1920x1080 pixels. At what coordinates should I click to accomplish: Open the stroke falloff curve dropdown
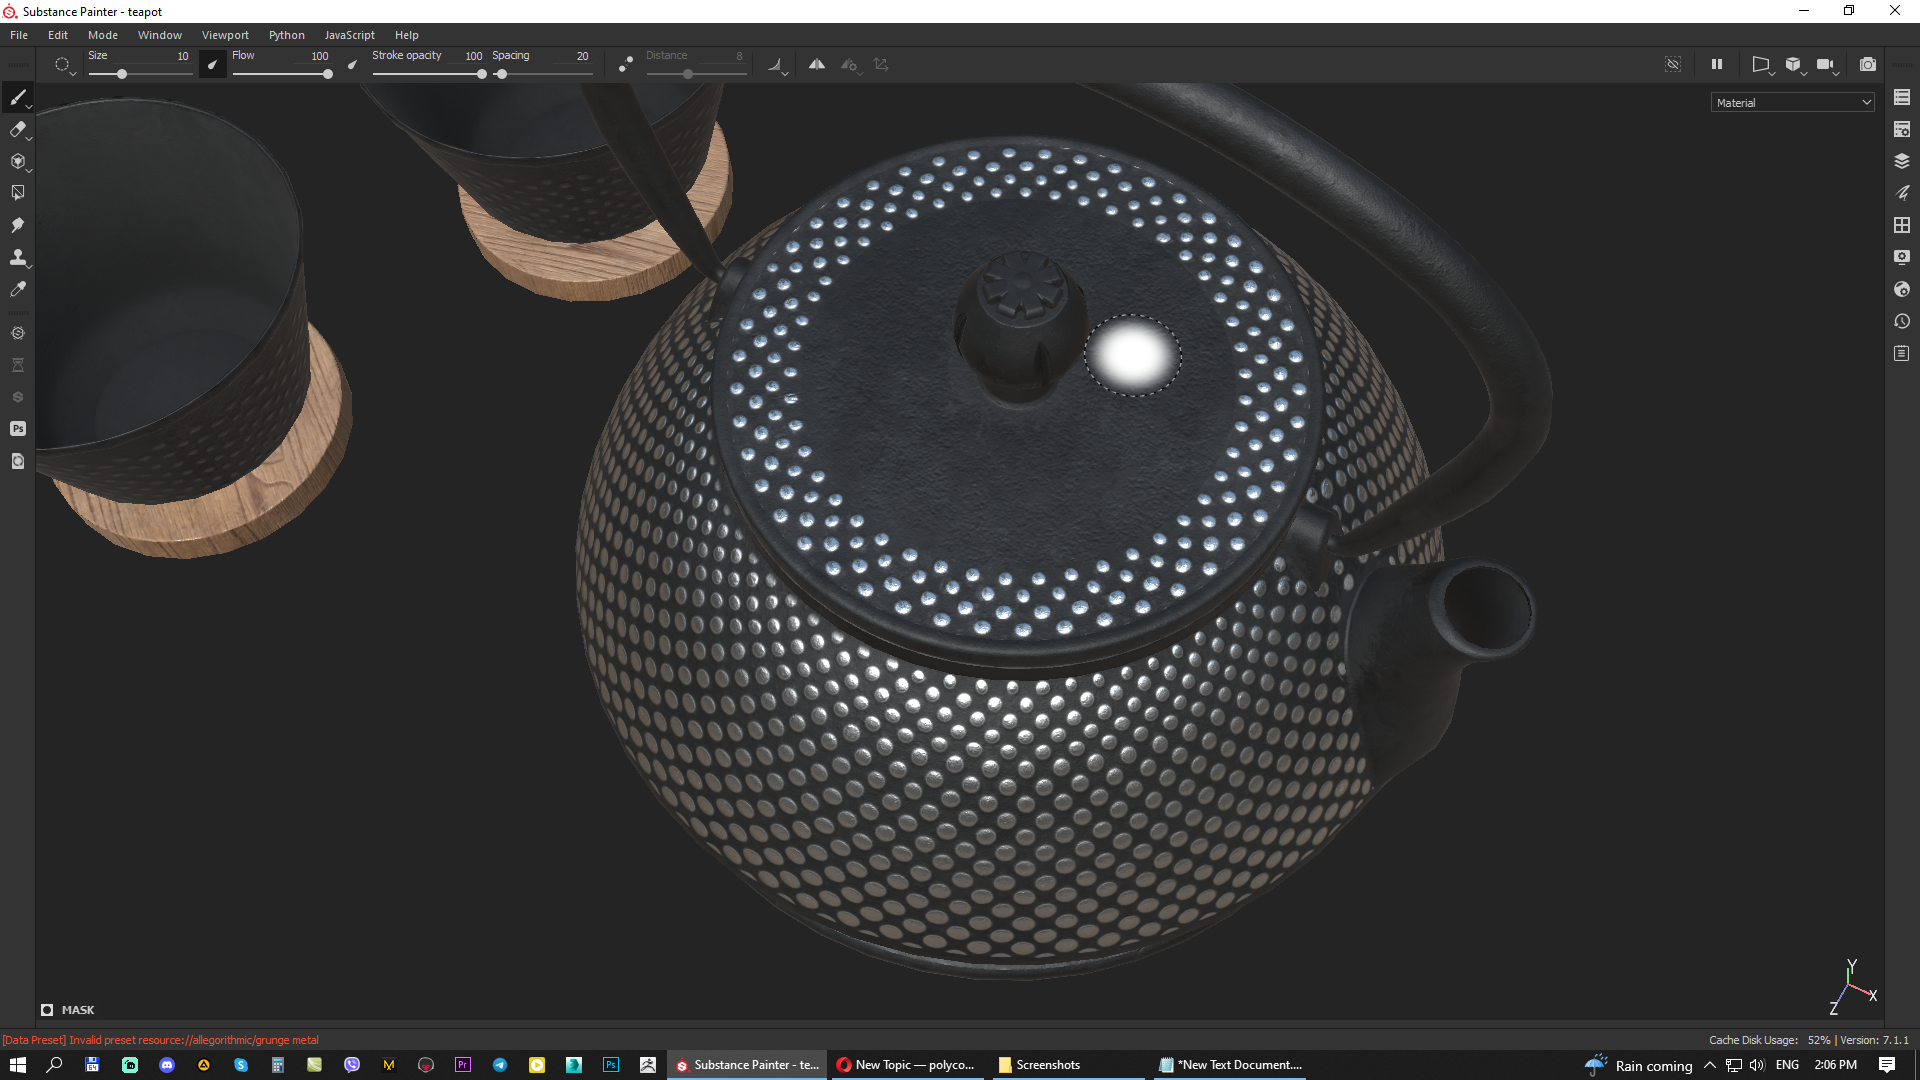point(777,65)
